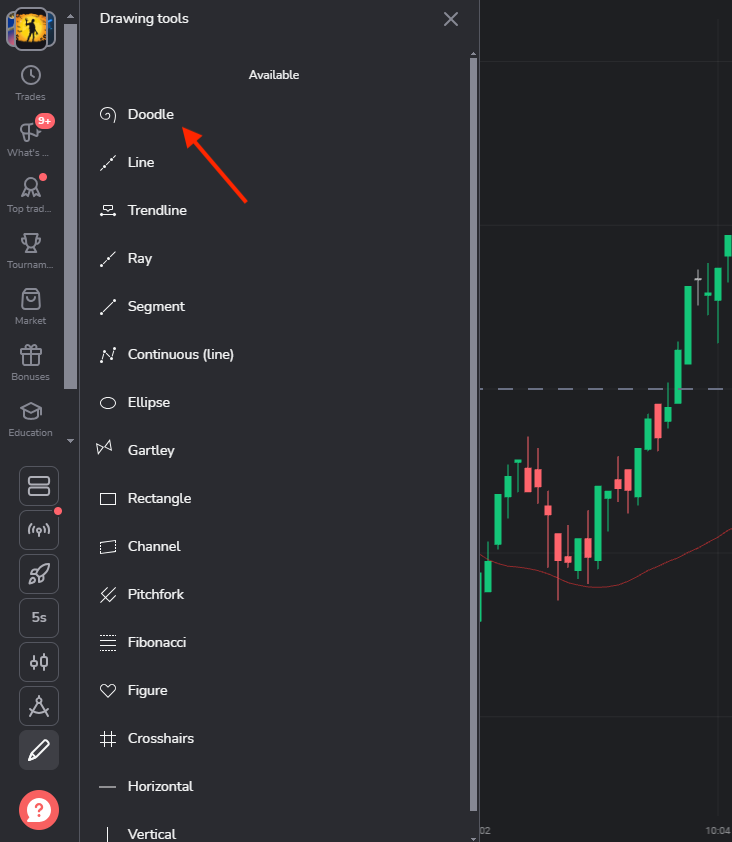Toggle the live signals broadcast button
This screenshot has width=732, height=842.
39,530
